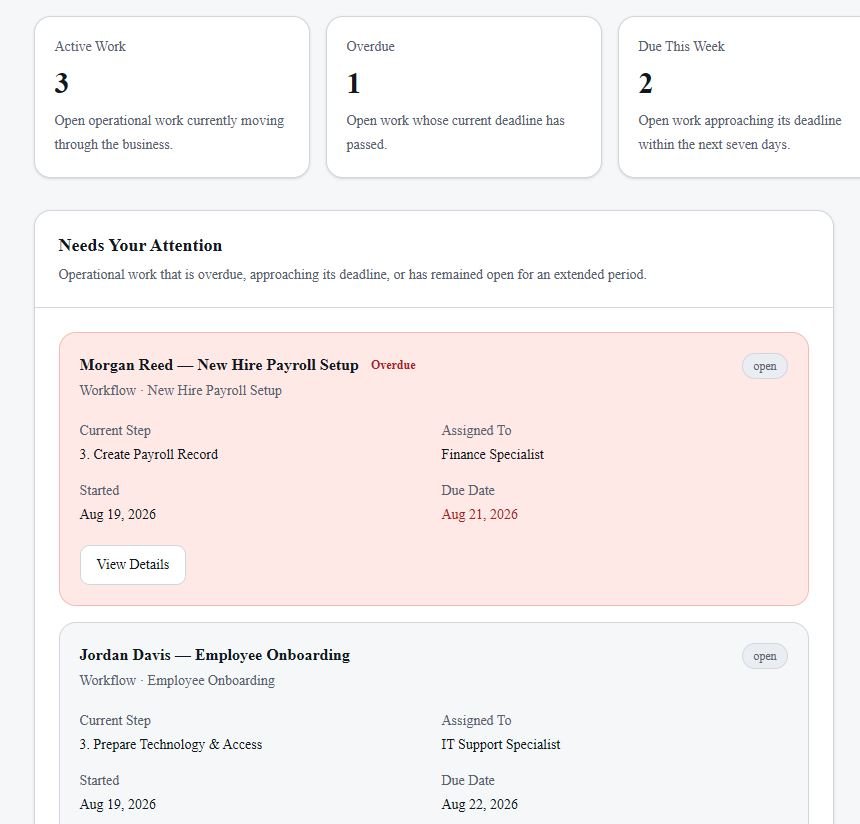Click the red due date Aug 21, 2026

pyautogui.click(x=479, y=514)
